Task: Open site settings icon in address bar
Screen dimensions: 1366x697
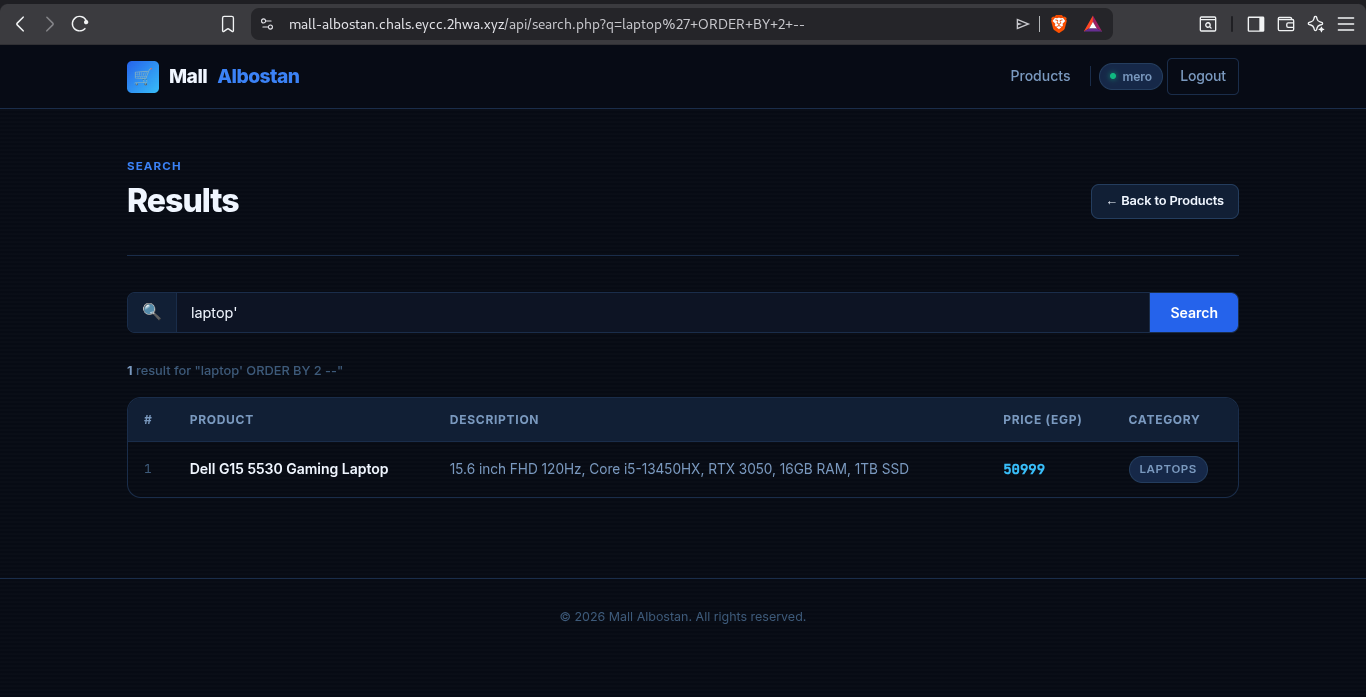Action: click(x=266, y=24)
